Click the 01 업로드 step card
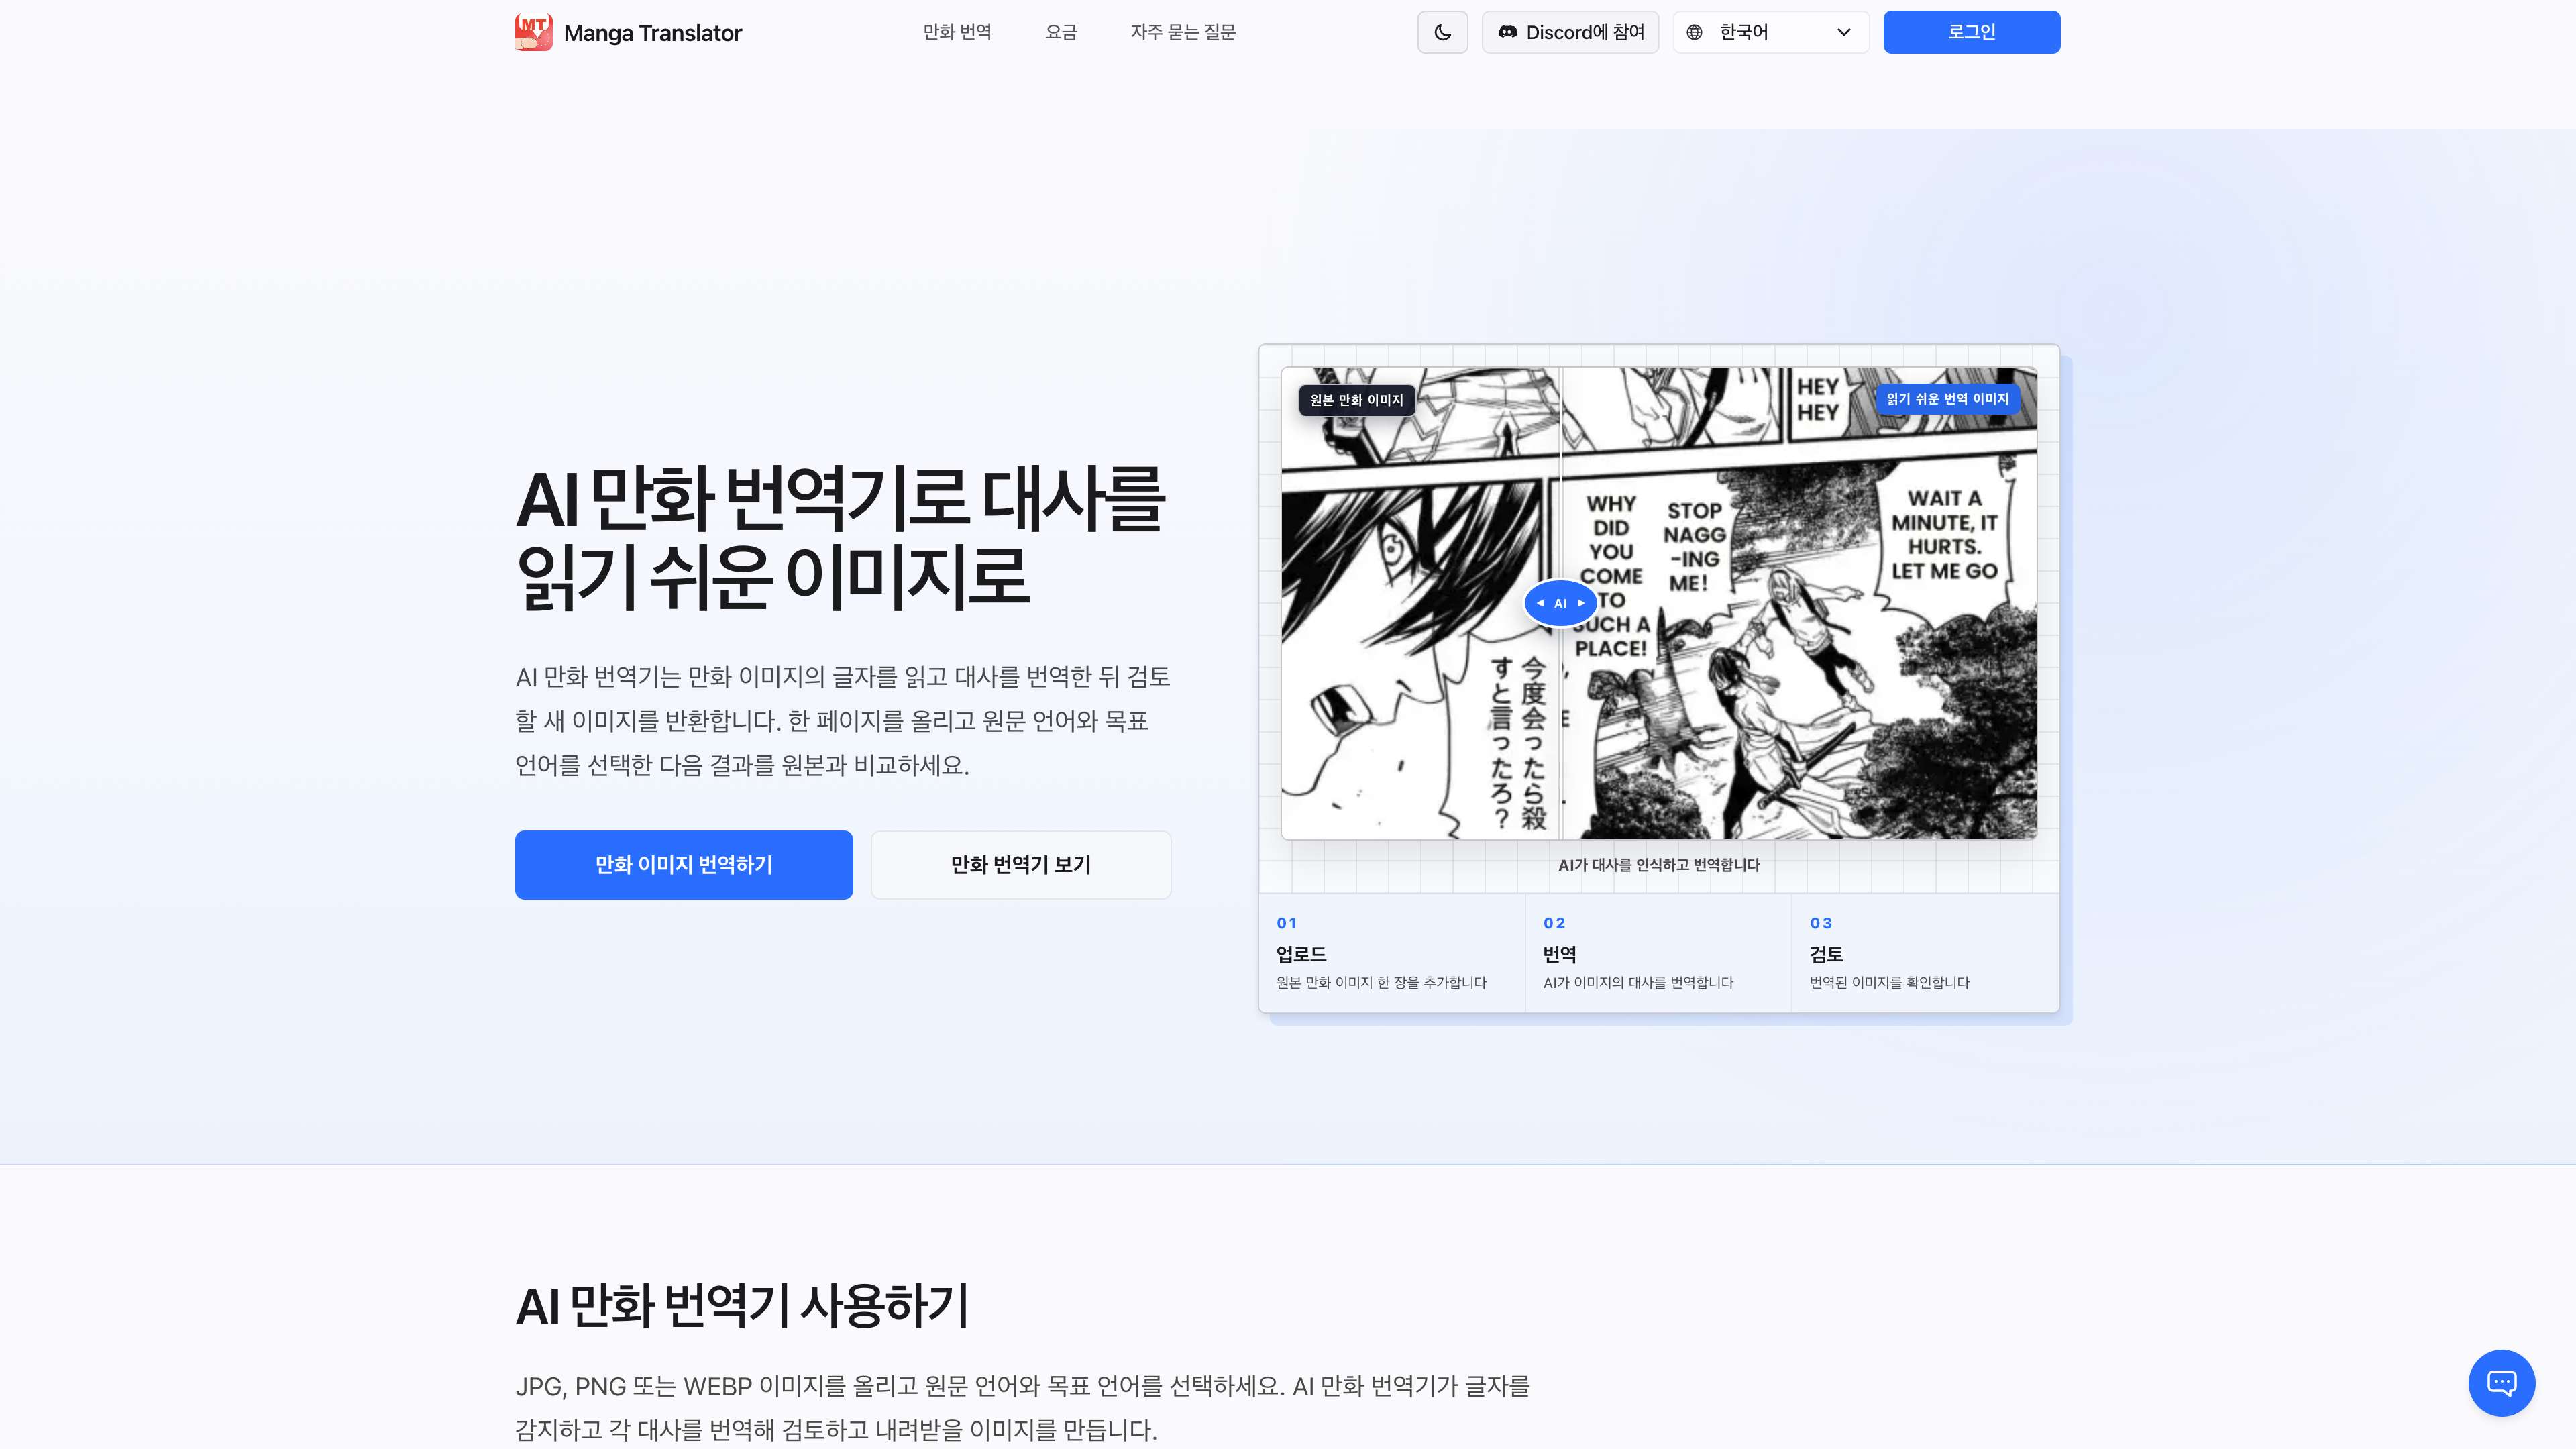The height and width of the screenshot is (1449, 2576). click(1391, 952)
